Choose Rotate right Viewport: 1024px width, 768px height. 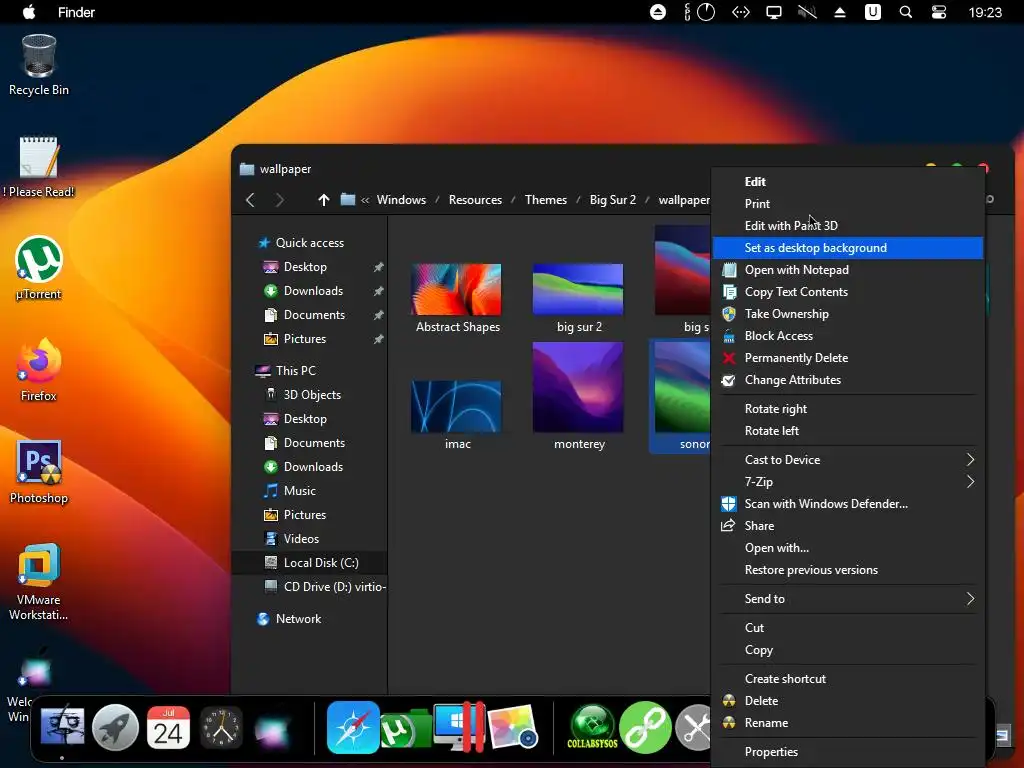848,409
